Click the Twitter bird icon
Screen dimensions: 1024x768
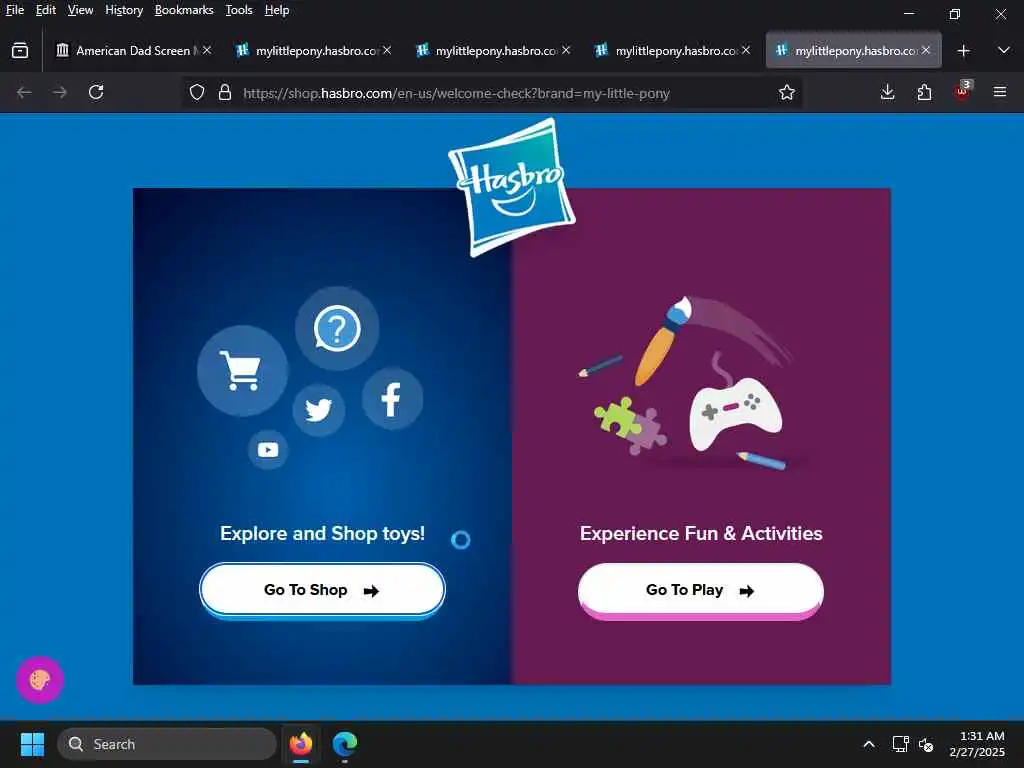coord(319,410)
